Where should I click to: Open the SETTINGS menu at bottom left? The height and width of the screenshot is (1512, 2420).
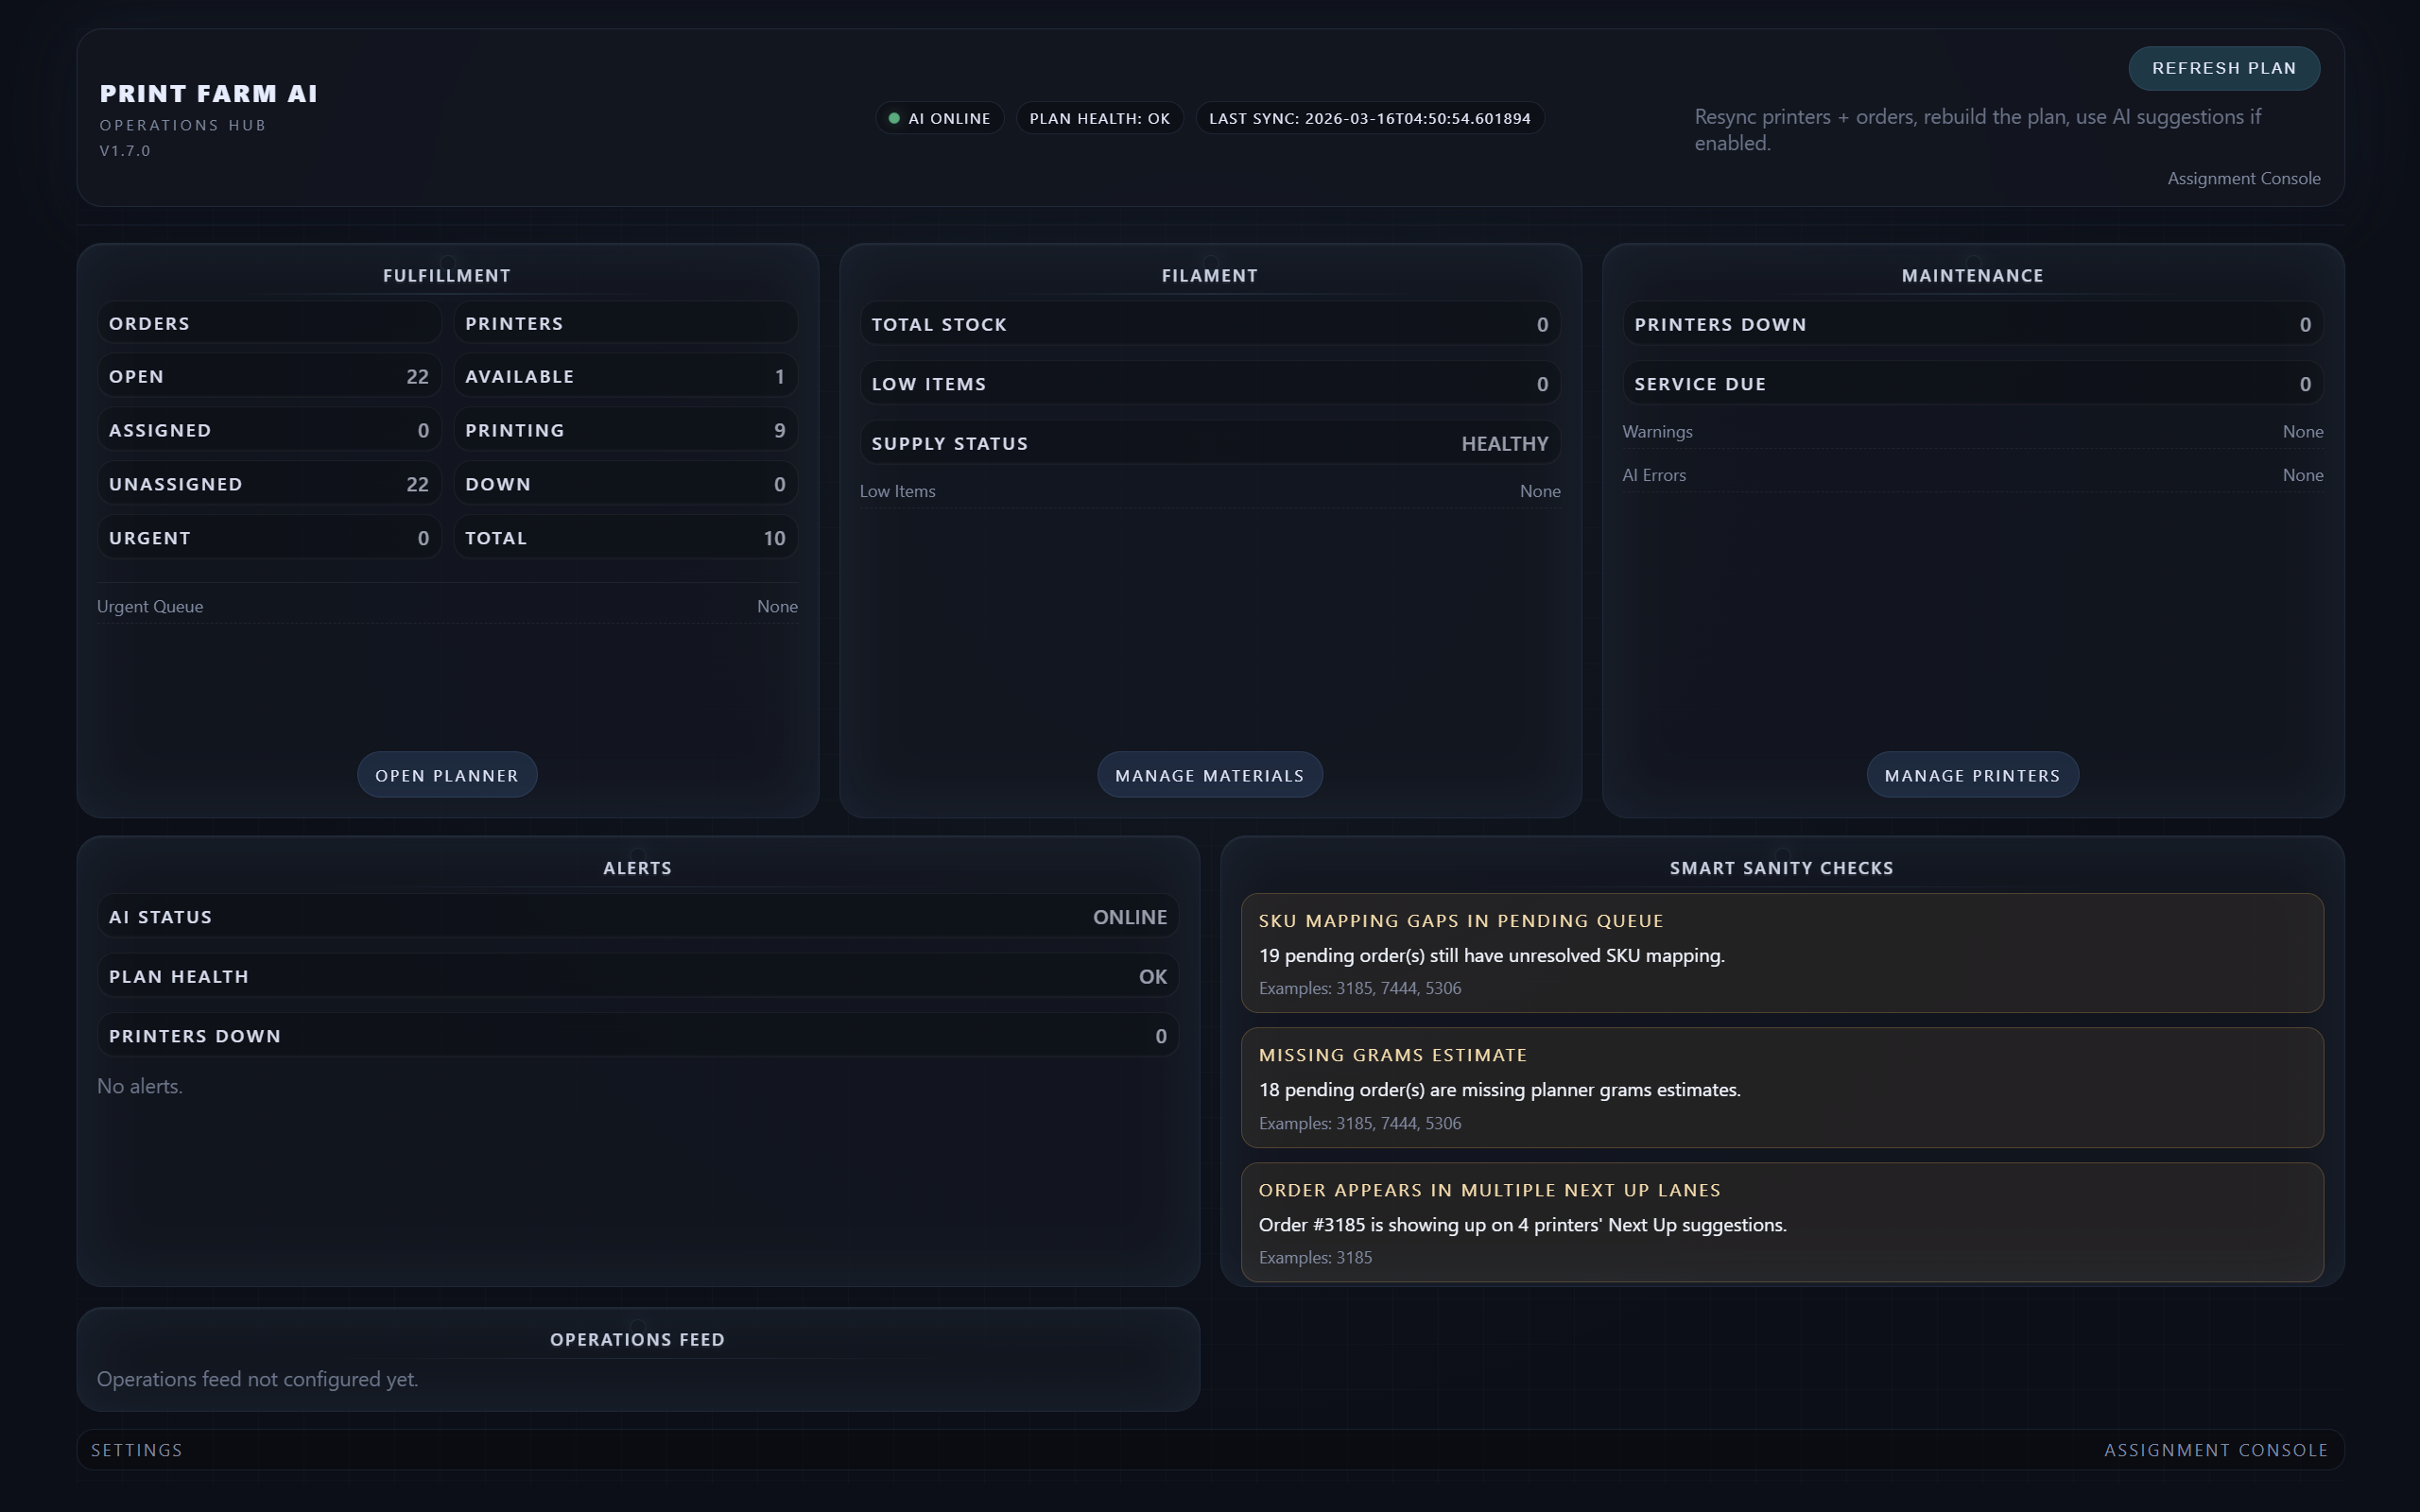pyautogui.click(x=136, y=1449)
